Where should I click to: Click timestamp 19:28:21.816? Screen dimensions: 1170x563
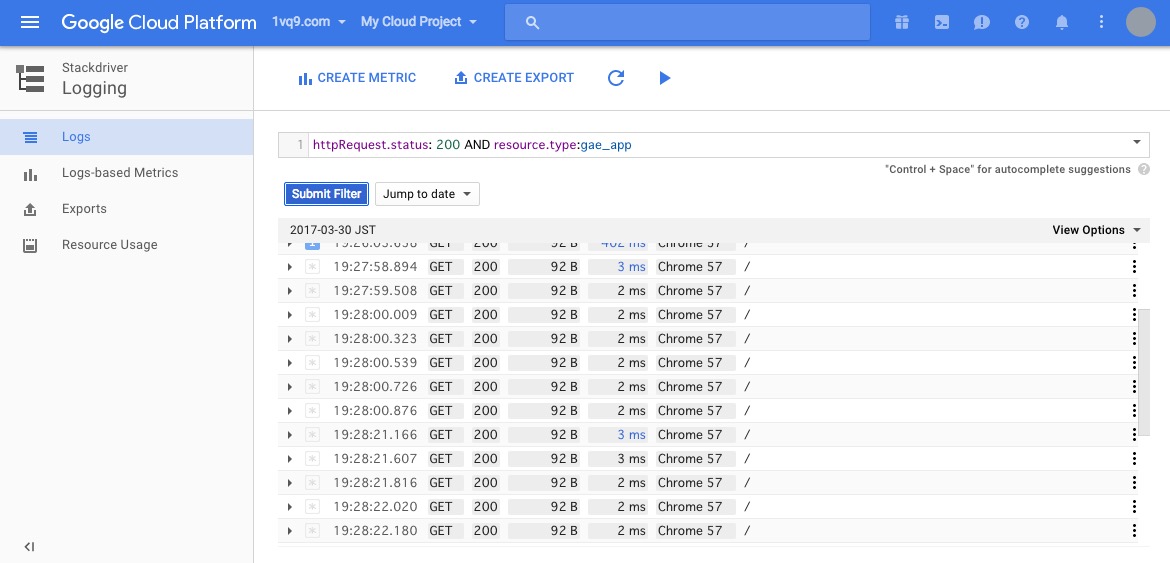(x=375, y=482)
